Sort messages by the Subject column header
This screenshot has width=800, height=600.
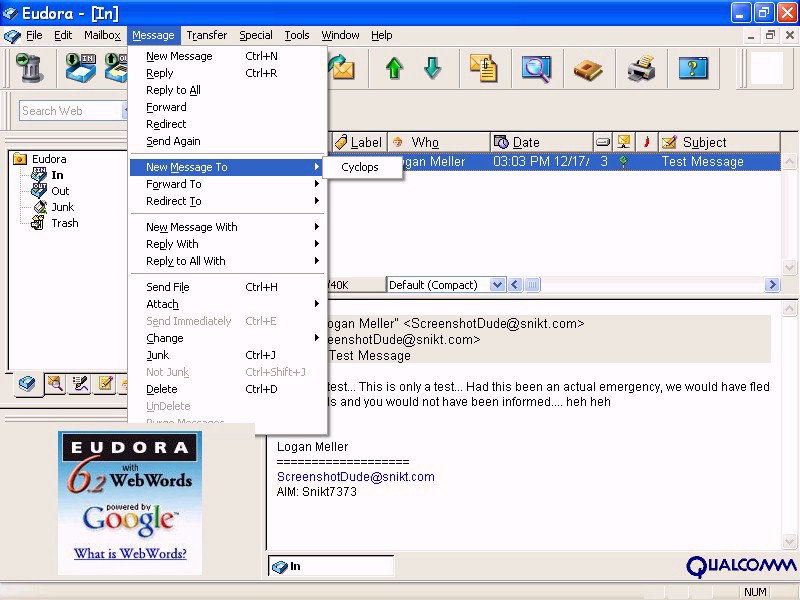[x=719, y=142]
